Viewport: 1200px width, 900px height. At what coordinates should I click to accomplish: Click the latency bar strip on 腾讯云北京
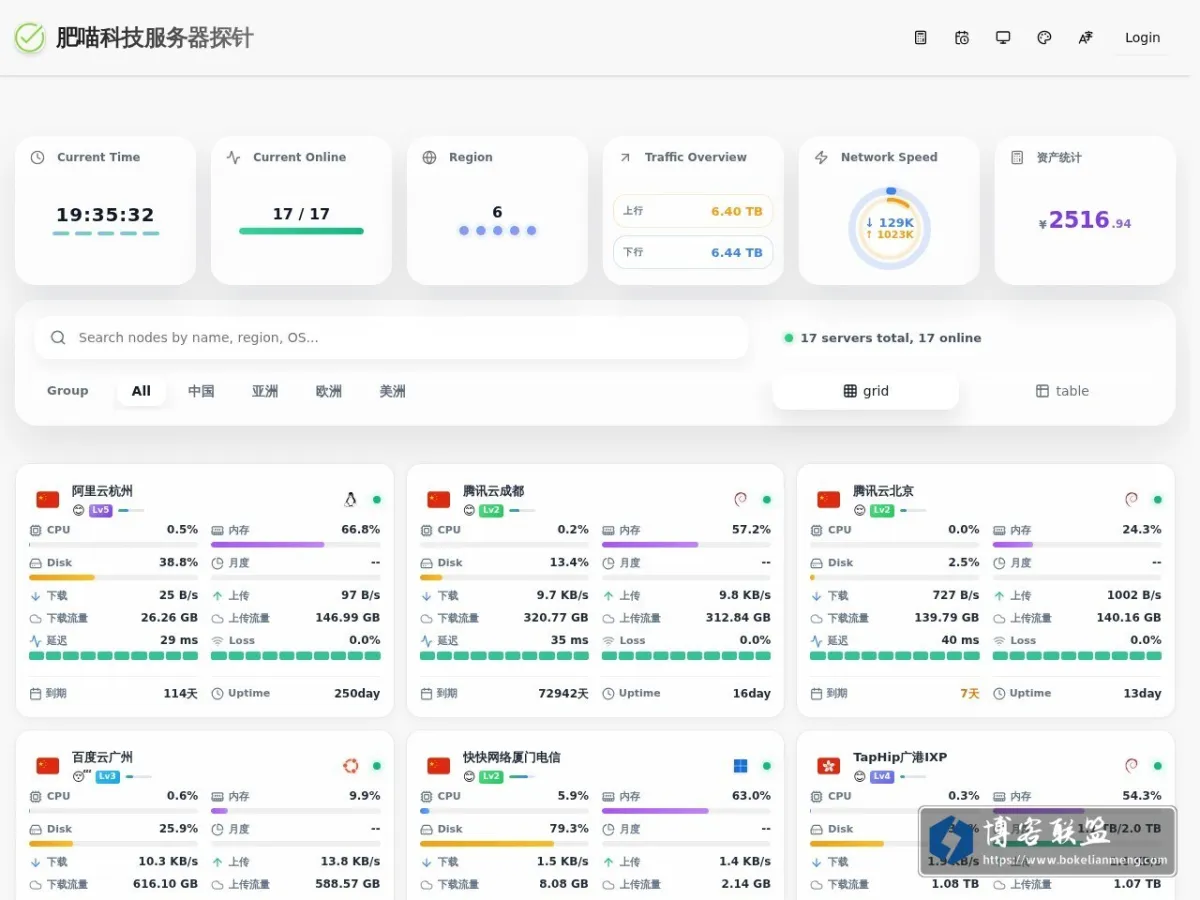click(895, 656)
